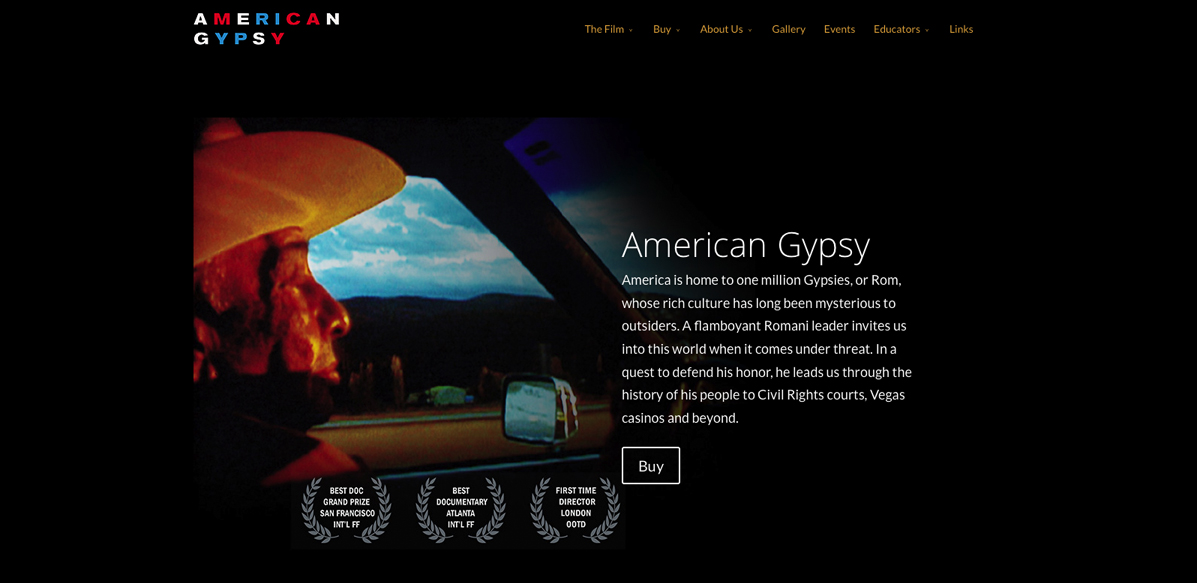The height and width of the screenshot is (583, 1197).
Task: Click the First Time Director London laurel
Action: (575, 508)
